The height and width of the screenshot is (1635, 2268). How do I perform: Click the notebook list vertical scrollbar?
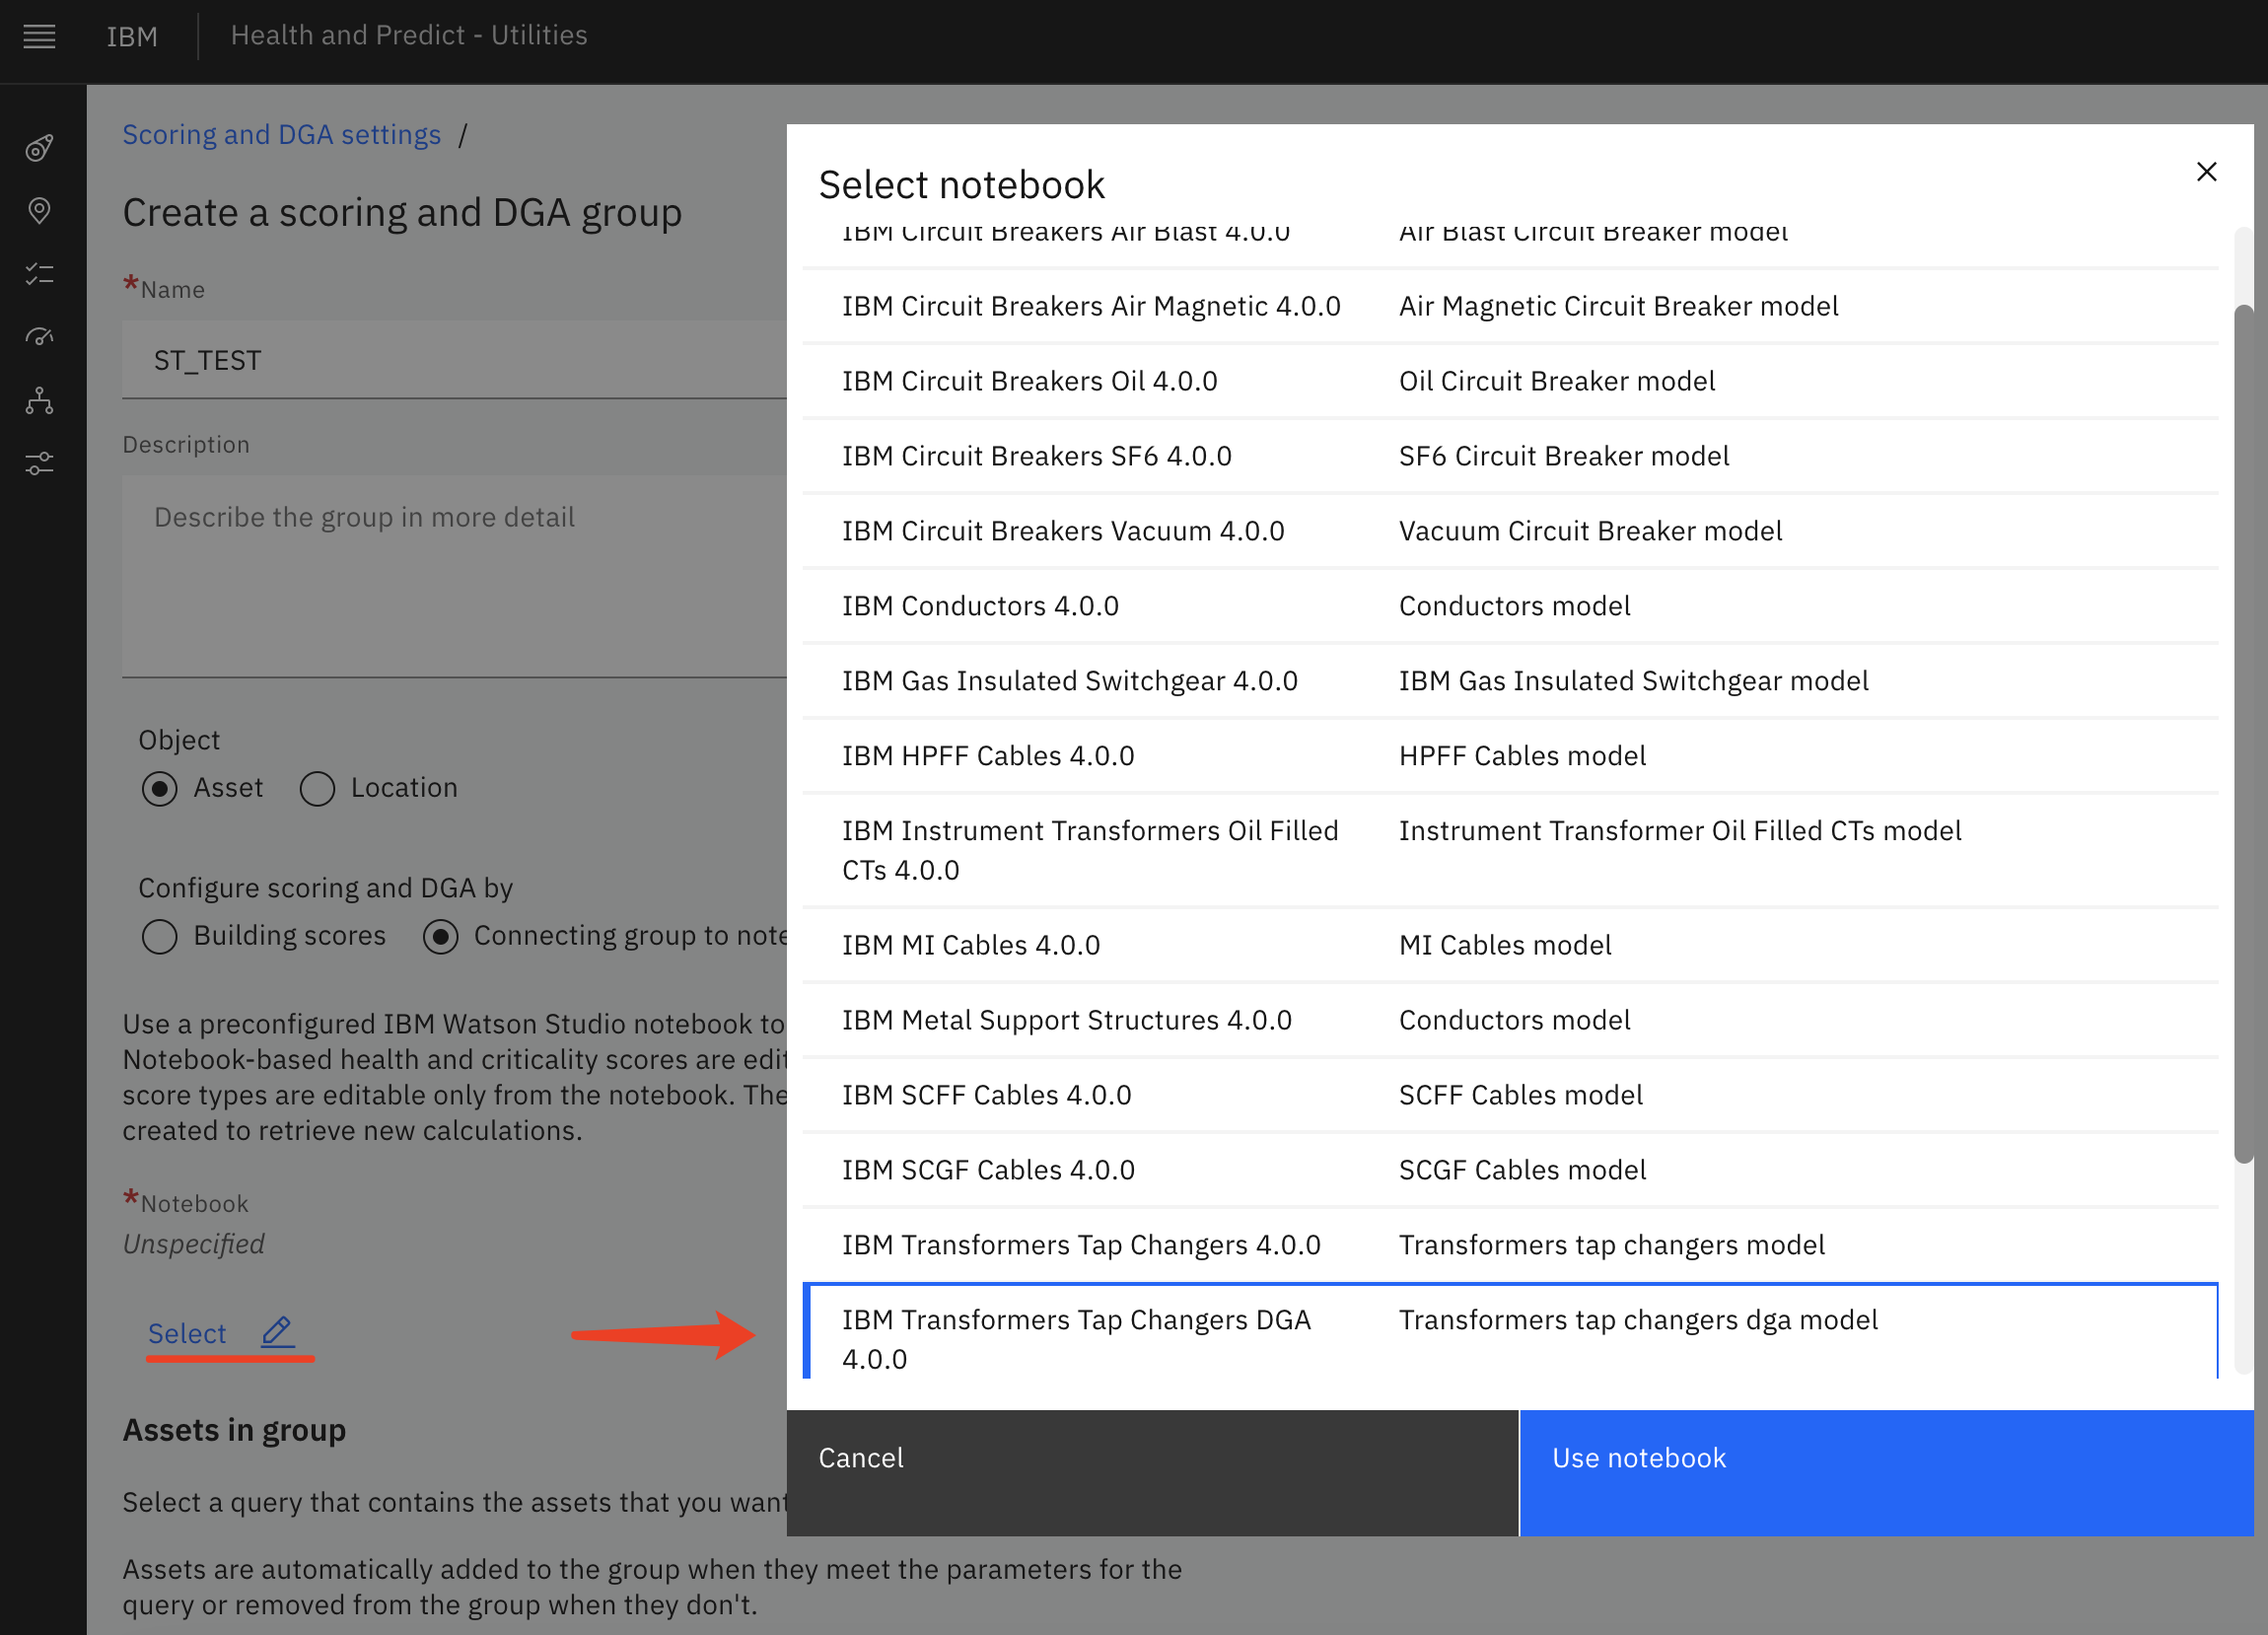tap(2244, 734)
